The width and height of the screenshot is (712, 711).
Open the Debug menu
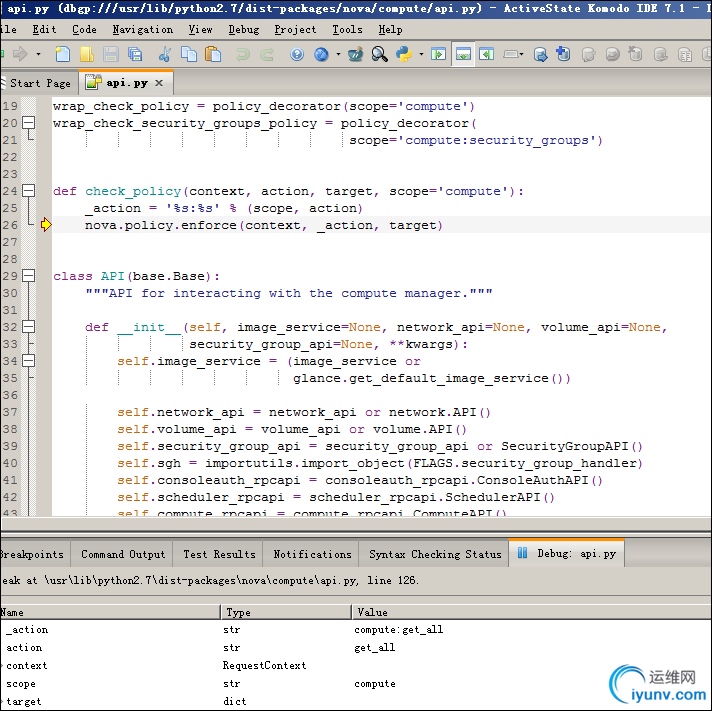click(243, 29)
